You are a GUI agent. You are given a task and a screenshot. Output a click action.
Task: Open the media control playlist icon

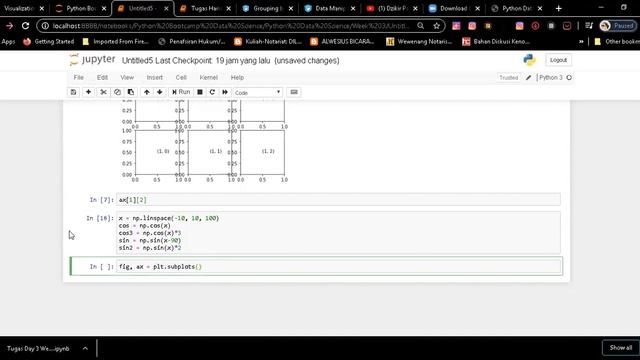tap(589, 26)
